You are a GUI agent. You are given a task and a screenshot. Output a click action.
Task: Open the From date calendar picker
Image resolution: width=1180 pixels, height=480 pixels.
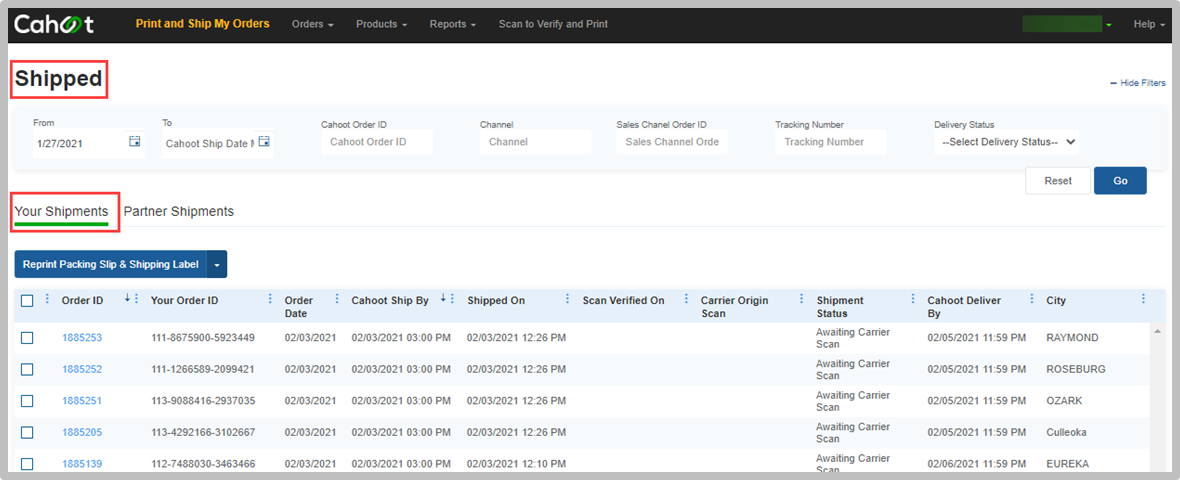135,141
